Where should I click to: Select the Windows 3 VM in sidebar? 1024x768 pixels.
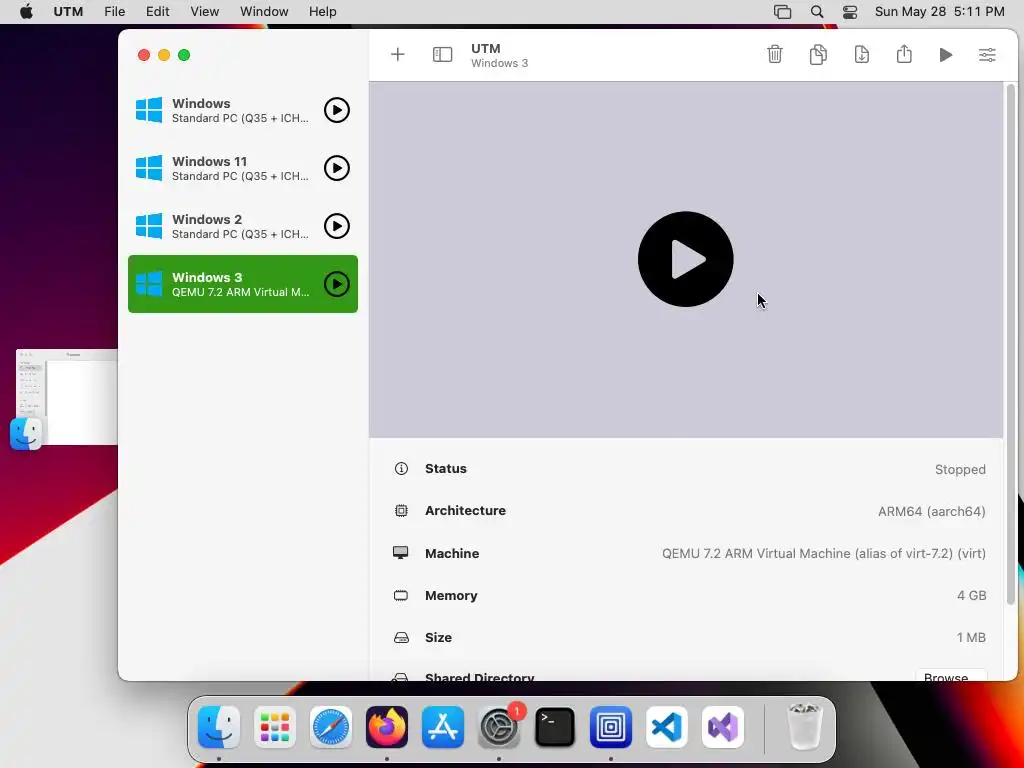coord(243,284)
